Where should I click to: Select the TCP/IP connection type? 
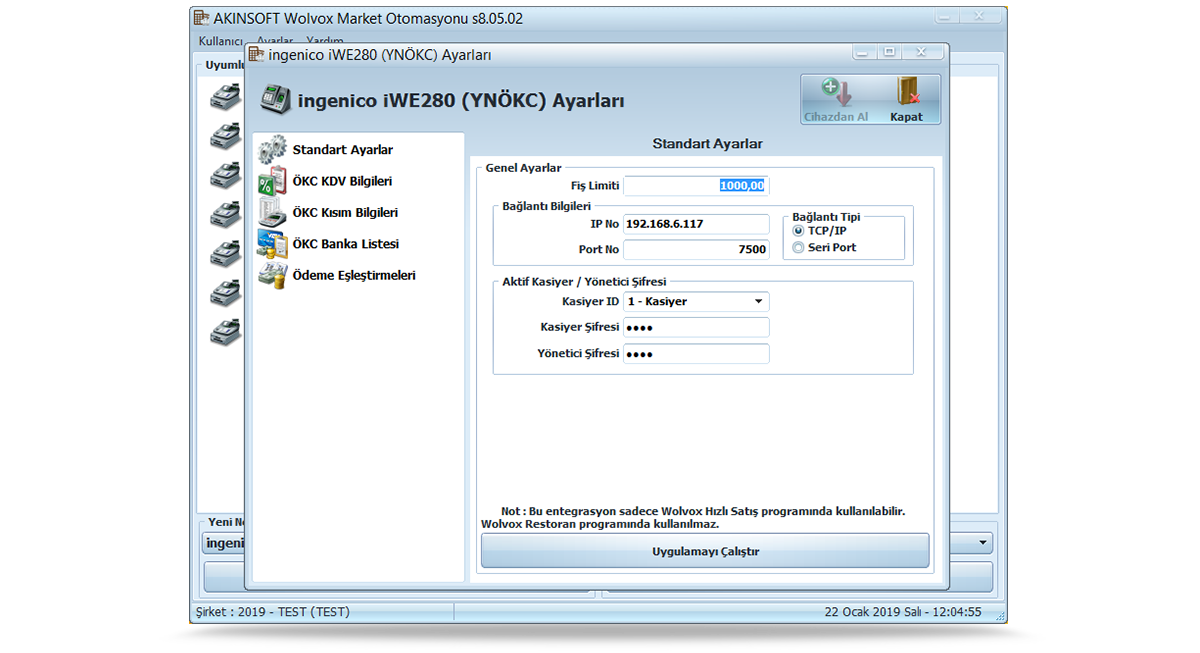(798, 231)
